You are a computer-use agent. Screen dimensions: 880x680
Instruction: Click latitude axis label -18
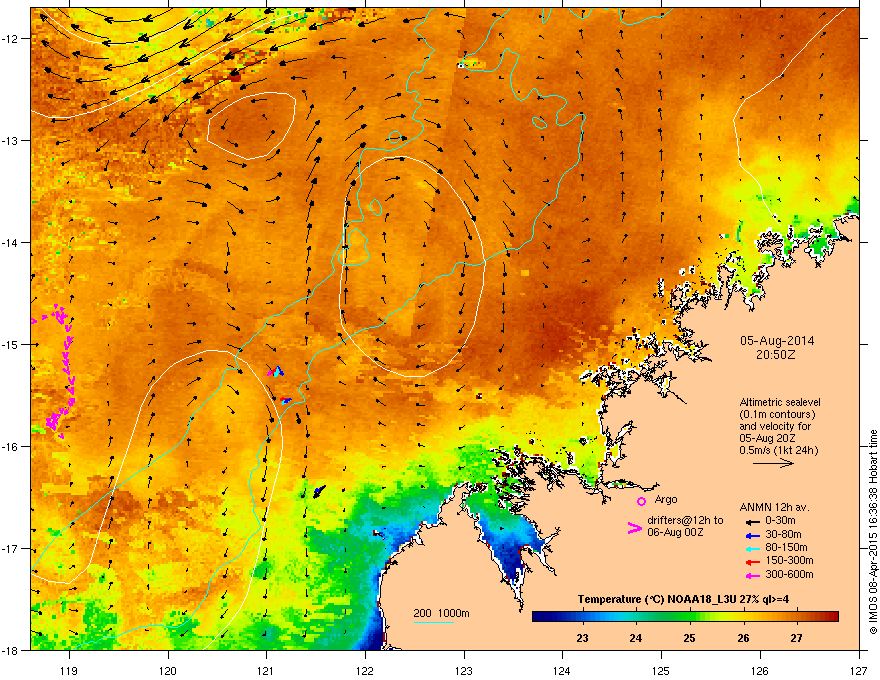(x=11, y=650)
